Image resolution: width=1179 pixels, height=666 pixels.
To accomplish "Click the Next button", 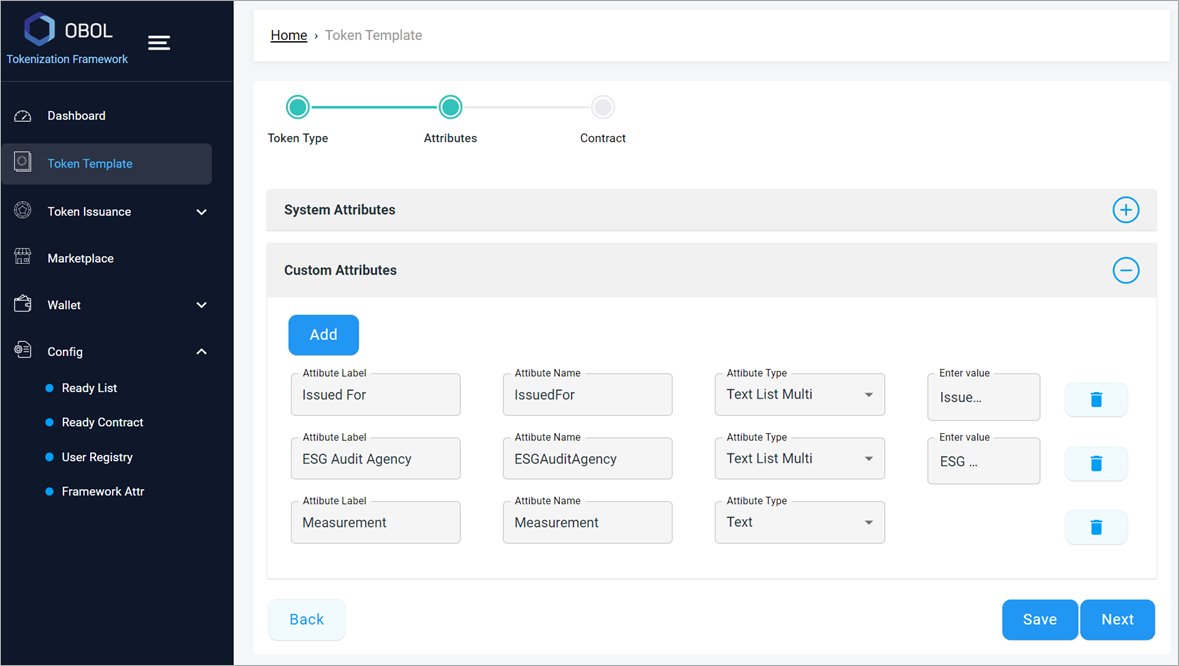I will [x=1117, y=619].
